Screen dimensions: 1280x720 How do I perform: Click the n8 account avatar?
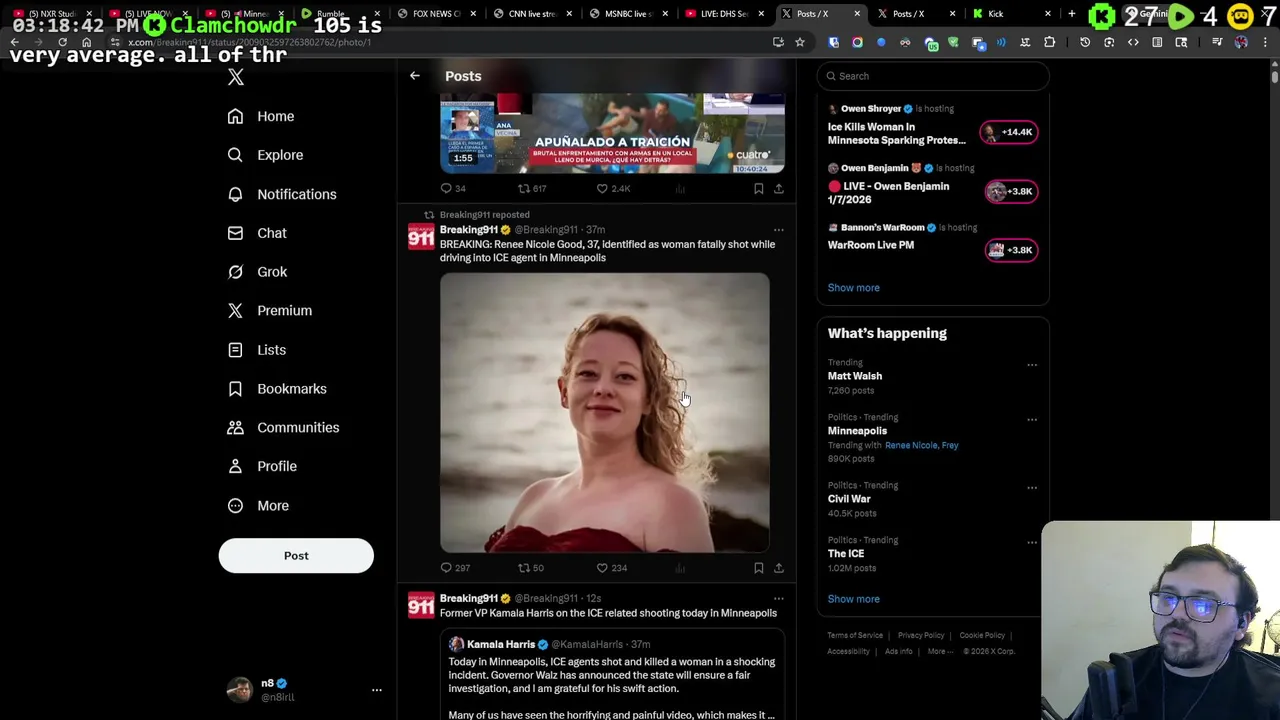240,690
